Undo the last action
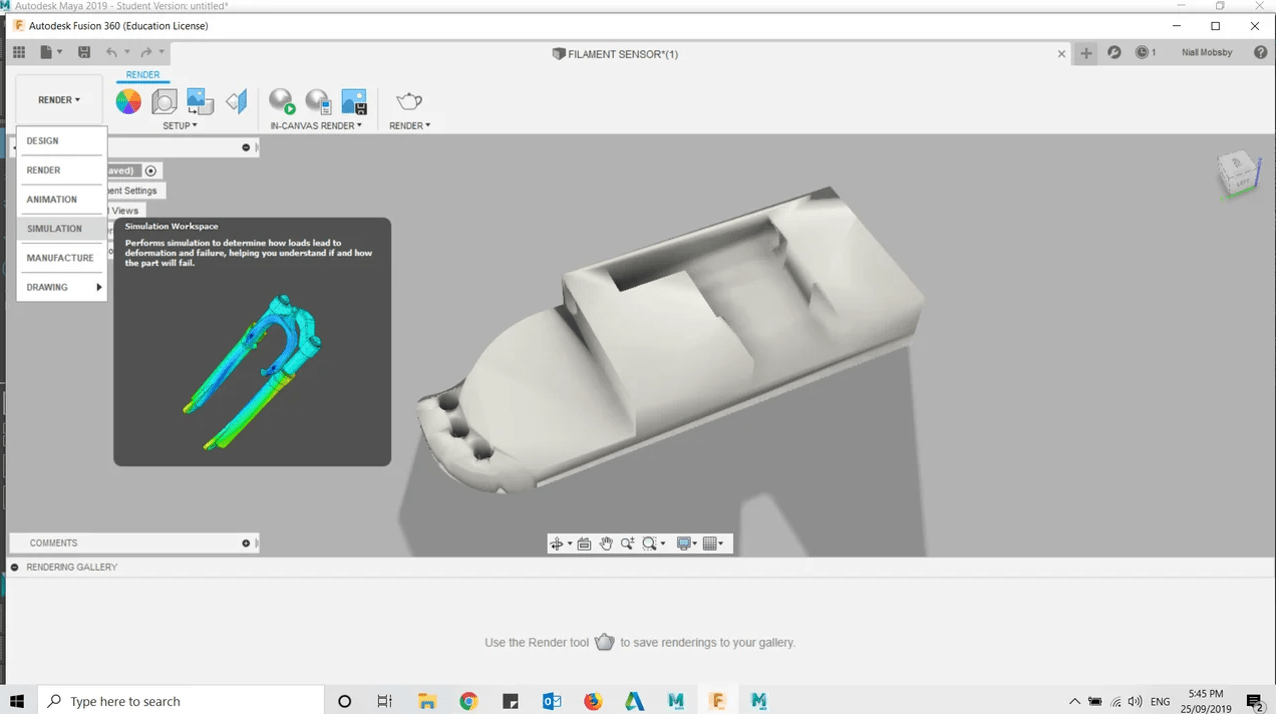The image size is (1276, 714). [112, 53]
